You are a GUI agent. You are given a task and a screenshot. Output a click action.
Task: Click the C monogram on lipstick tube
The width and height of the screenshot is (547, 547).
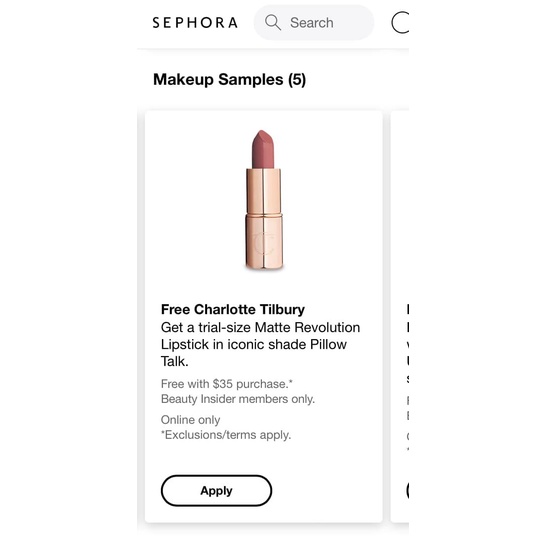(x=263, y=243)
